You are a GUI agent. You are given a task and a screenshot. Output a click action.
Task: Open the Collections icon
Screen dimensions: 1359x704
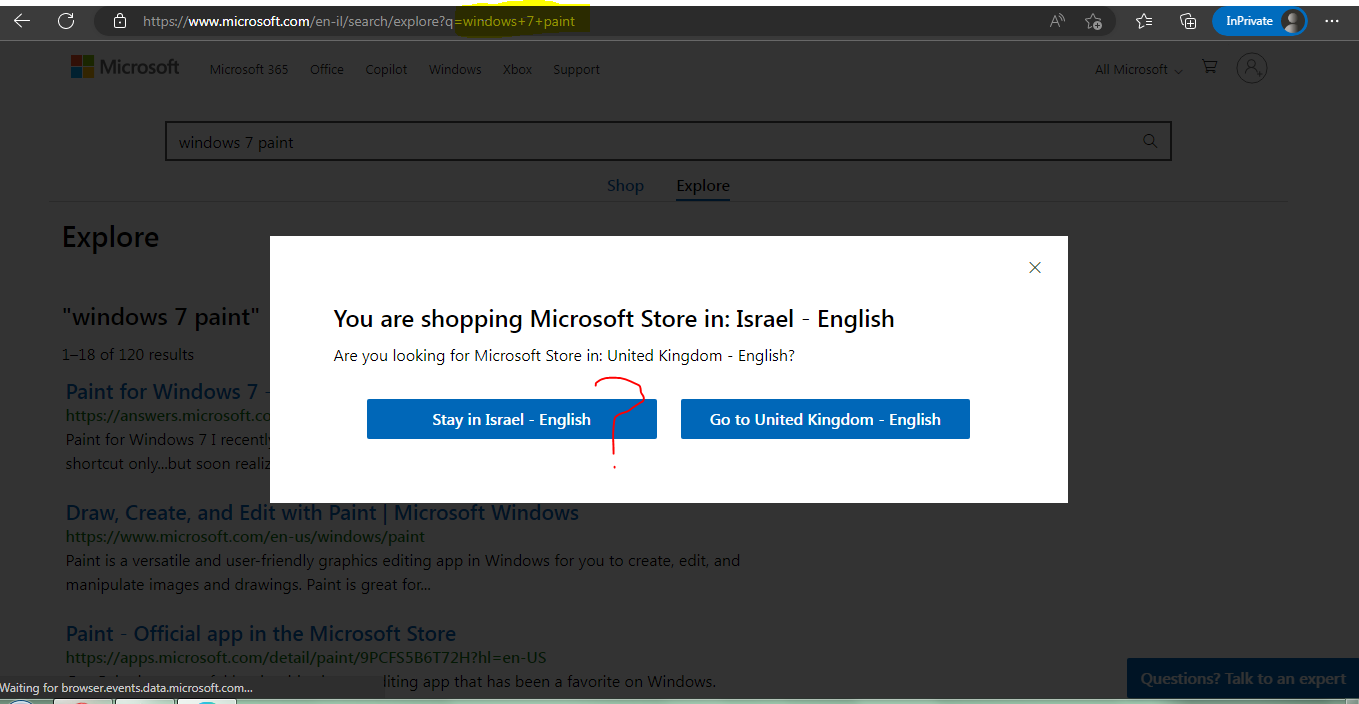click(x=1188, y=21)
